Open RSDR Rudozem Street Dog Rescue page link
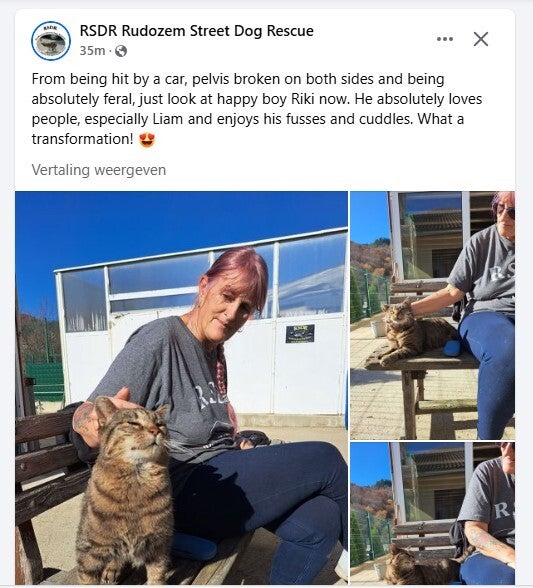533x588 pixels. [197, 31]
